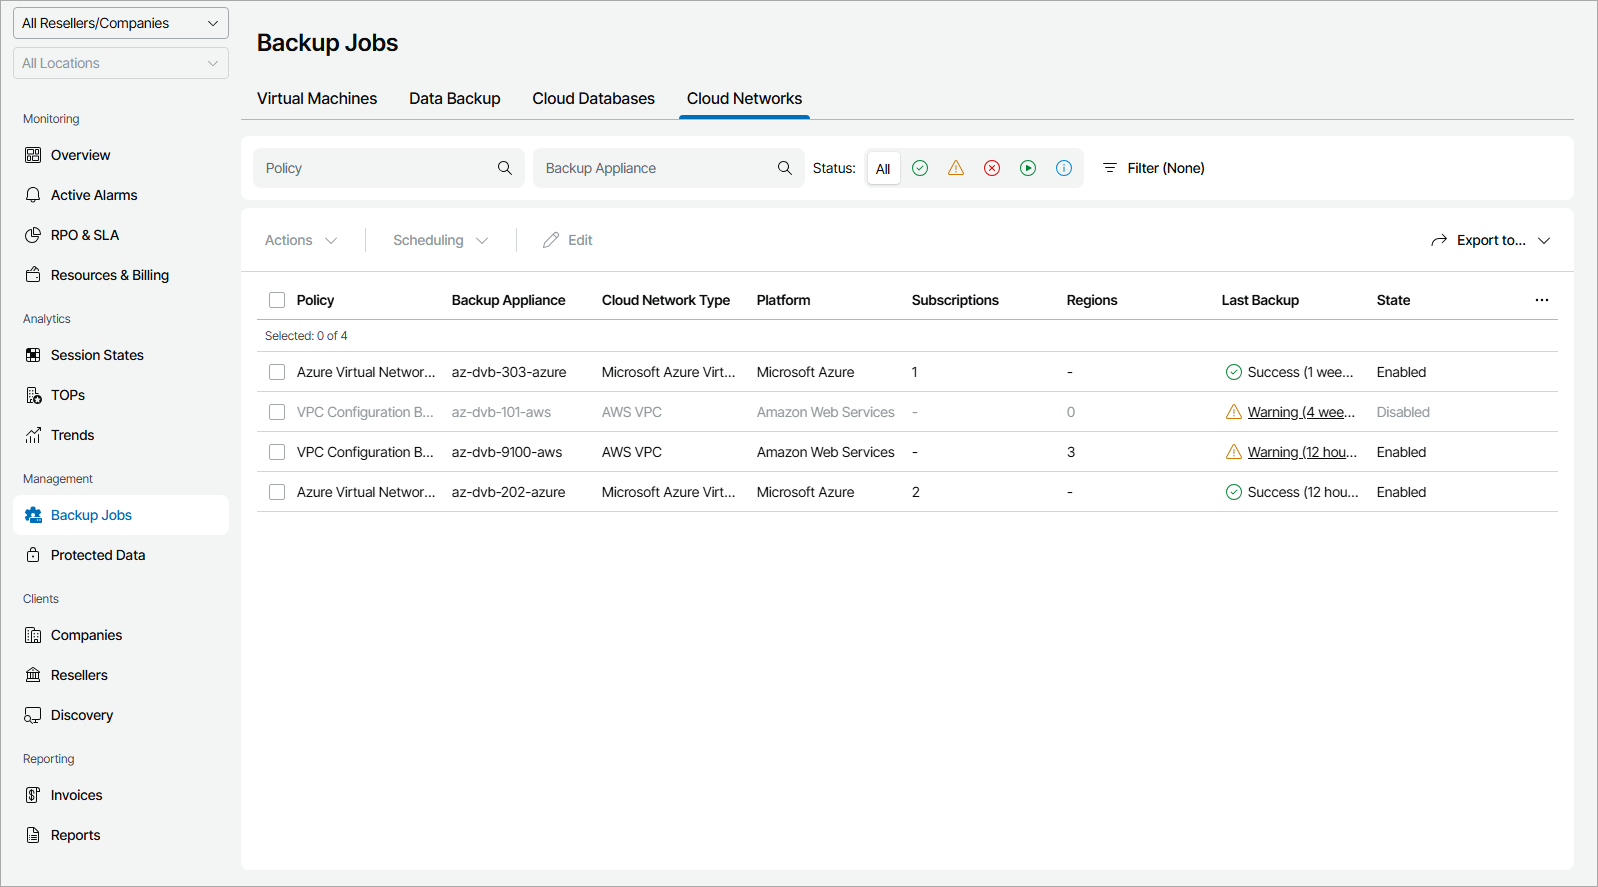This screenshot has height=887, width=1598.
Task: Click the Filter (None) icon
Action: pos(1110,168)
